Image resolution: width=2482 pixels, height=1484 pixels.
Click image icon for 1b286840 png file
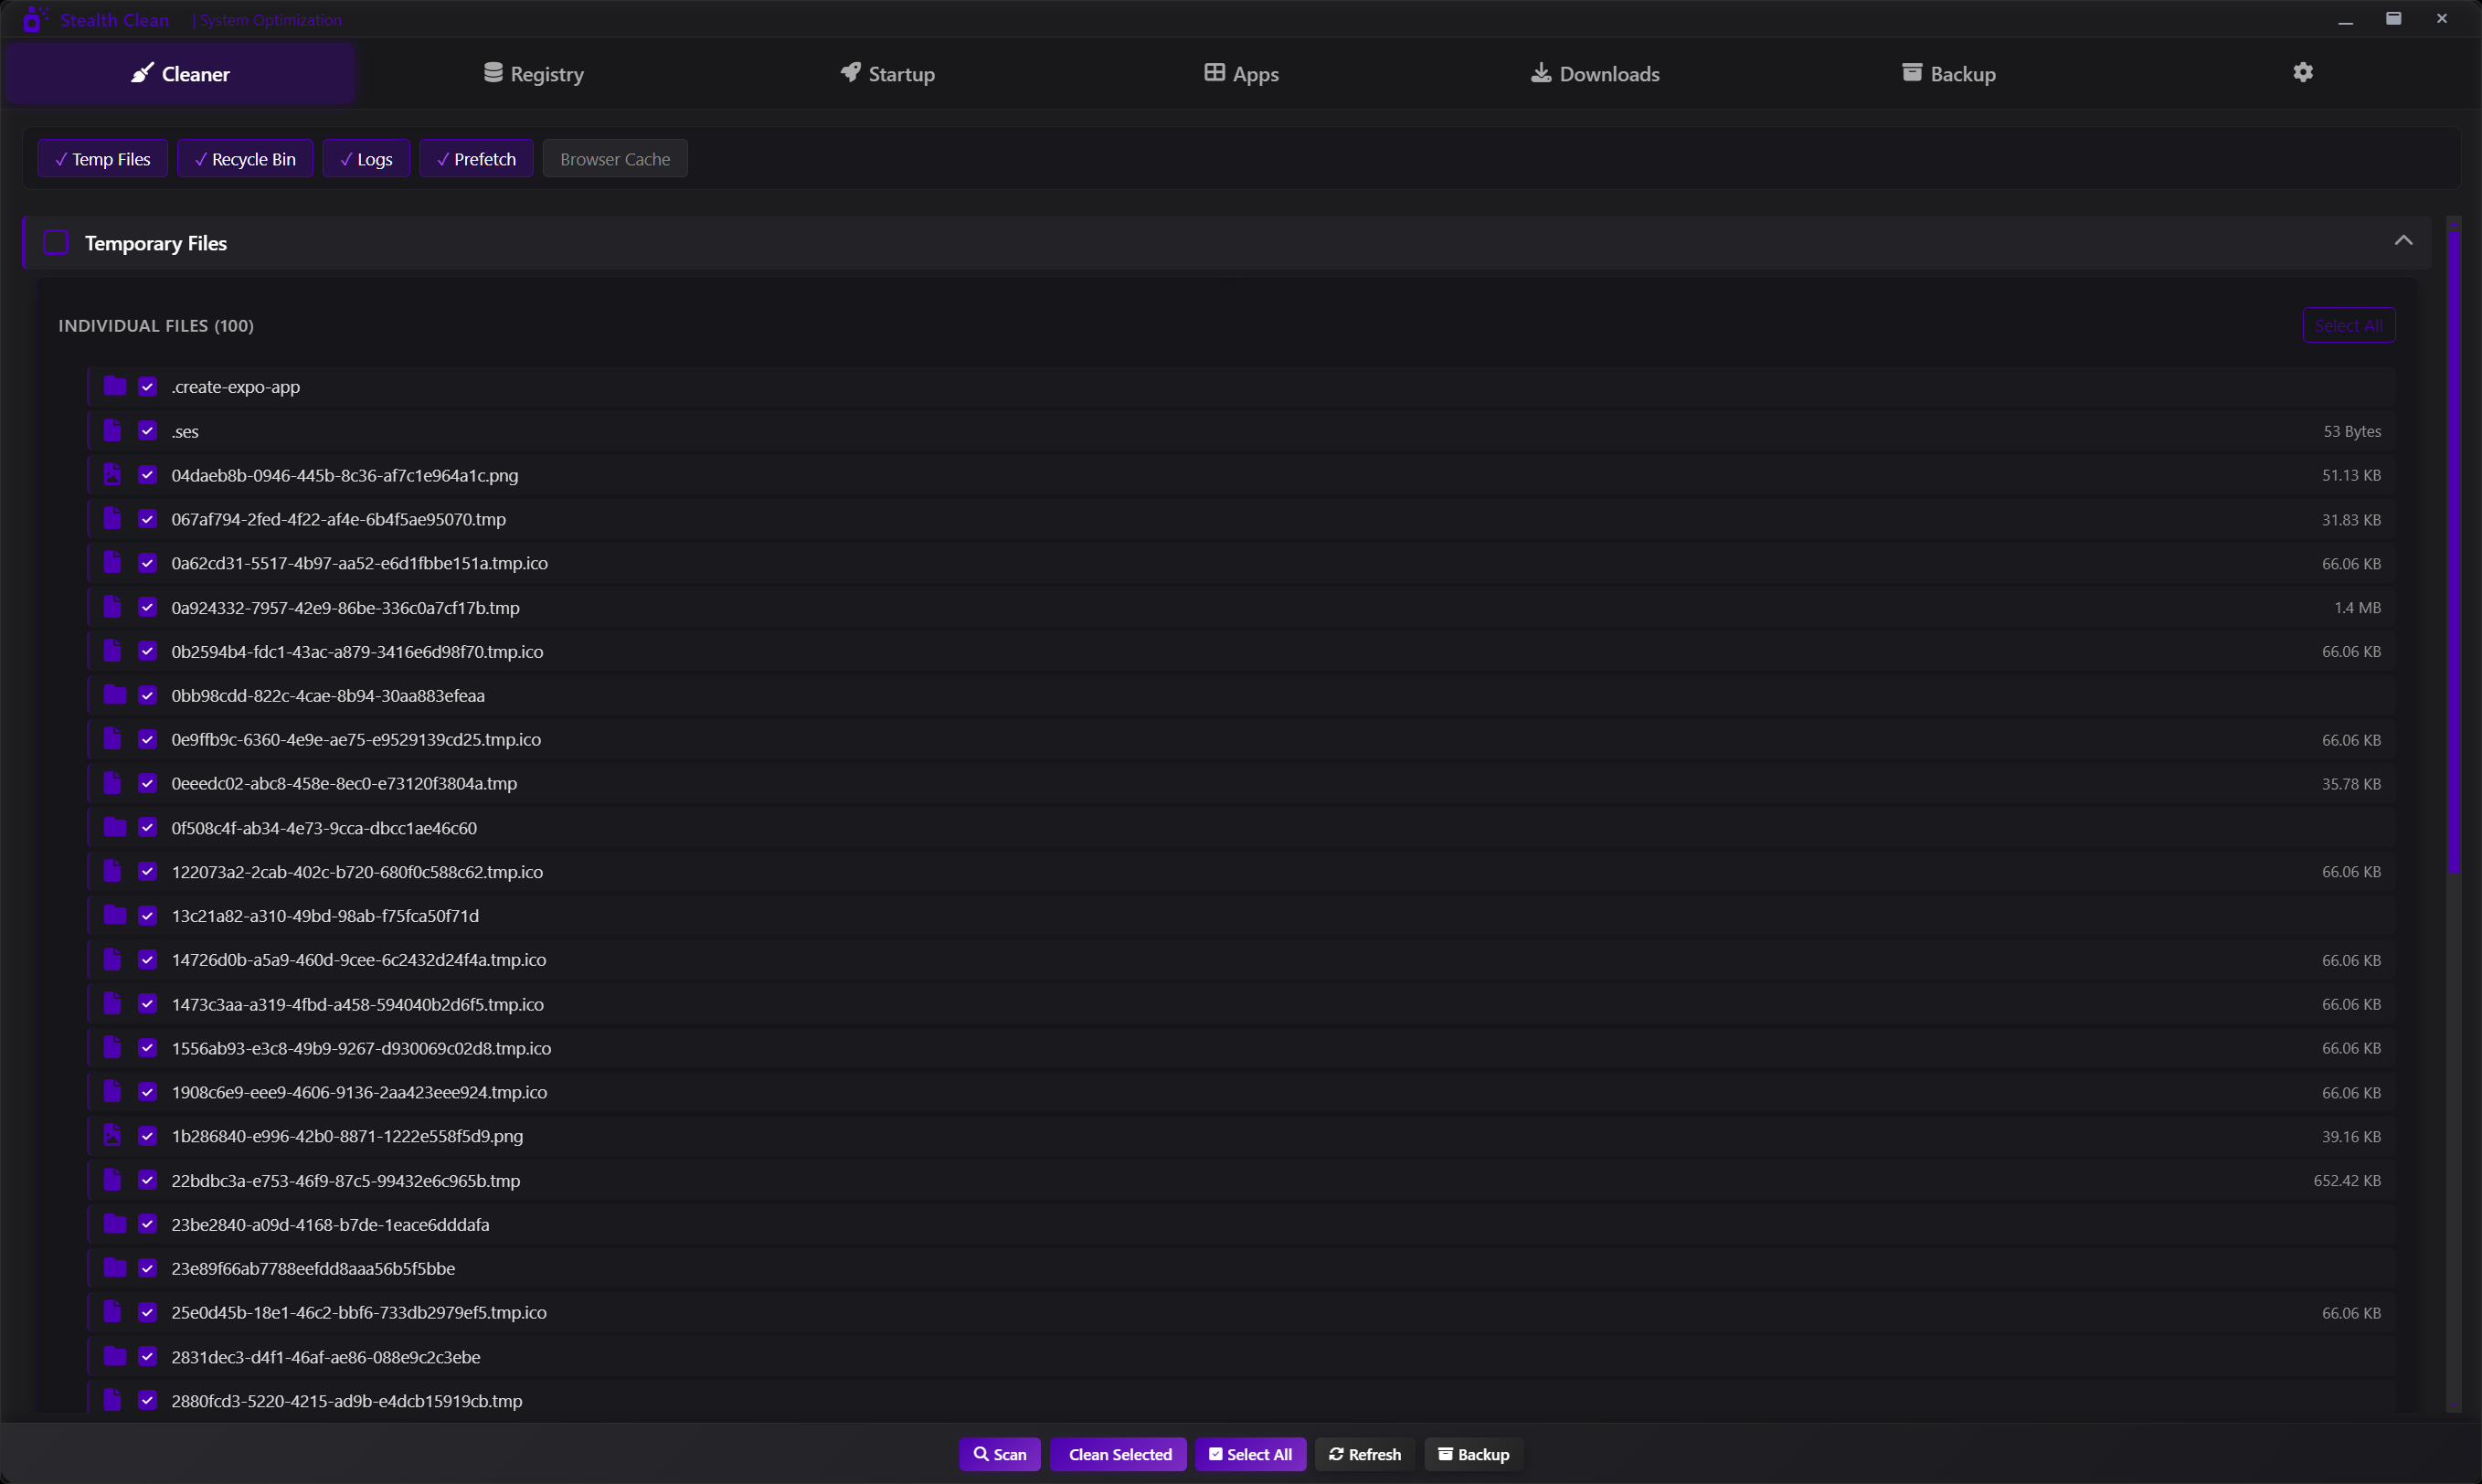[113, 1136]
